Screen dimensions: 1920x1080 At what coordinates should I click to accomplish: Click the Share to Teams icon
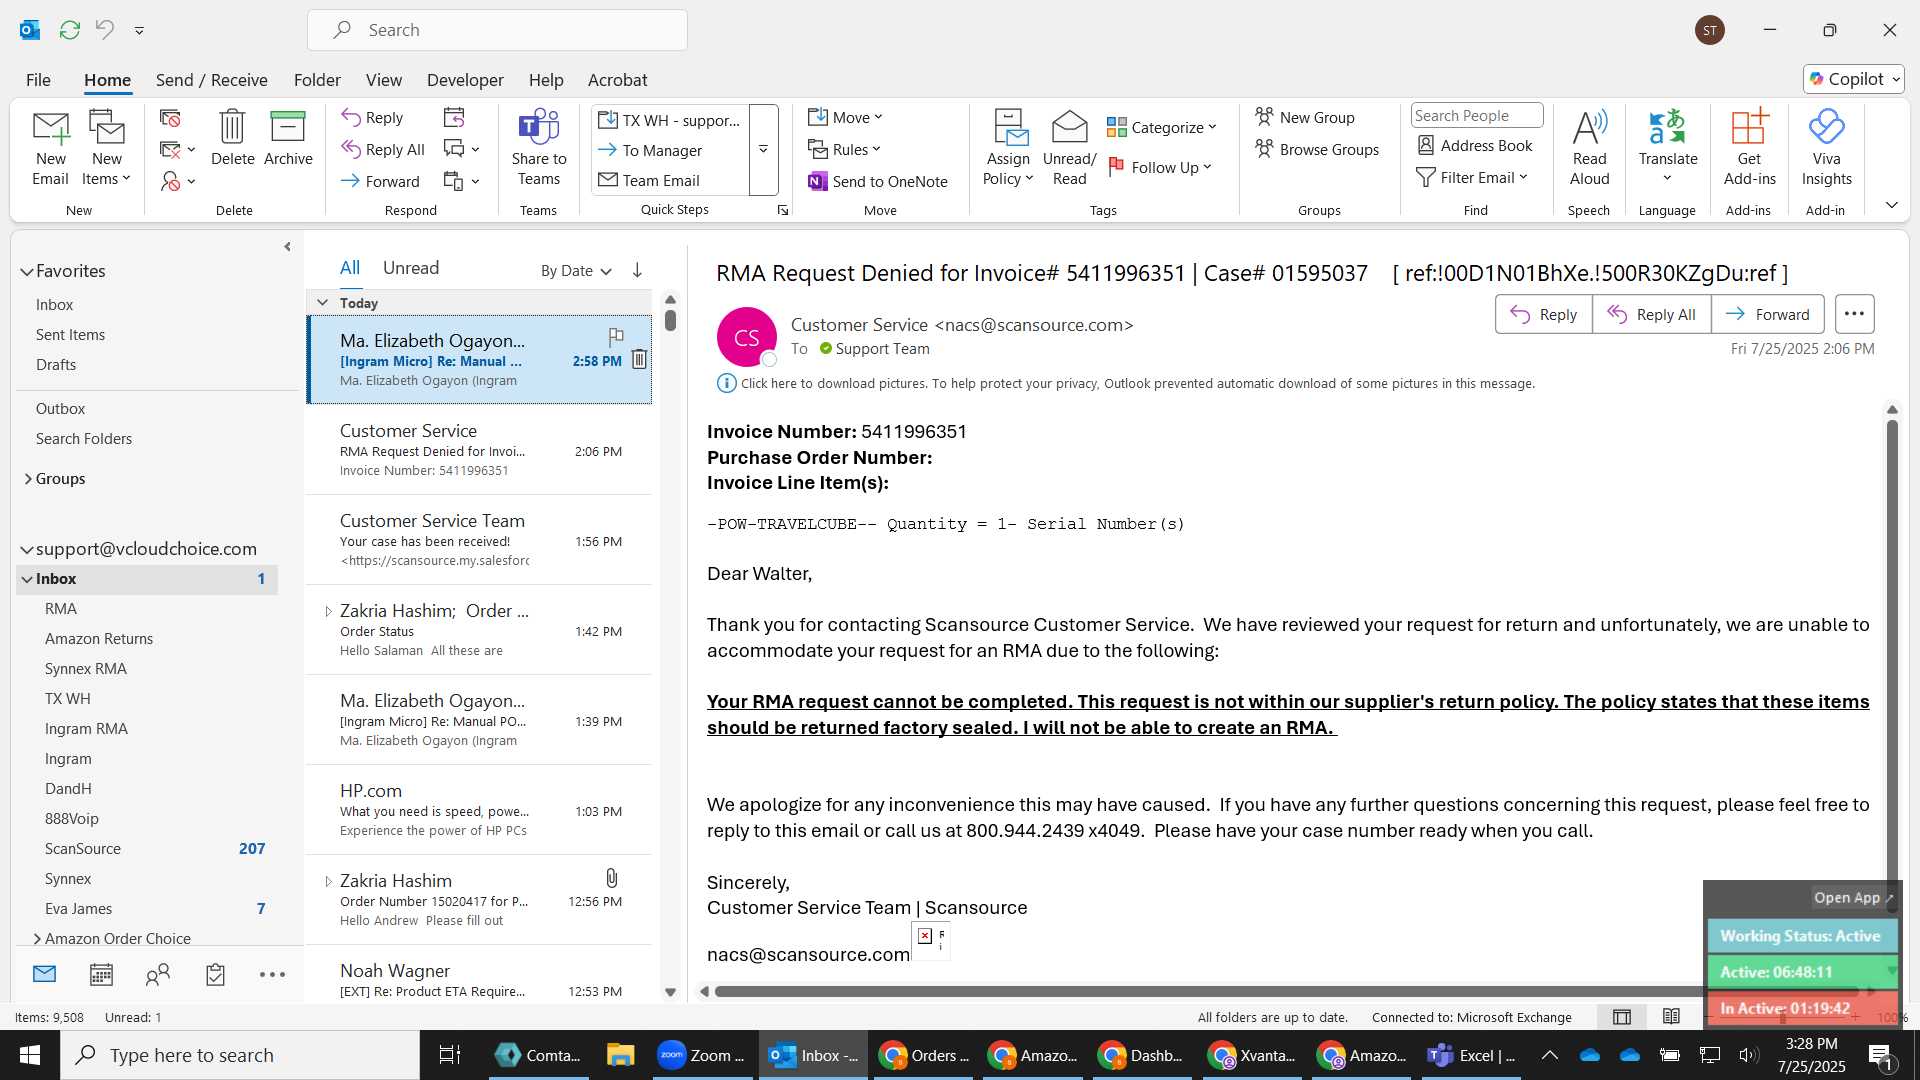[x=538, y=128]
